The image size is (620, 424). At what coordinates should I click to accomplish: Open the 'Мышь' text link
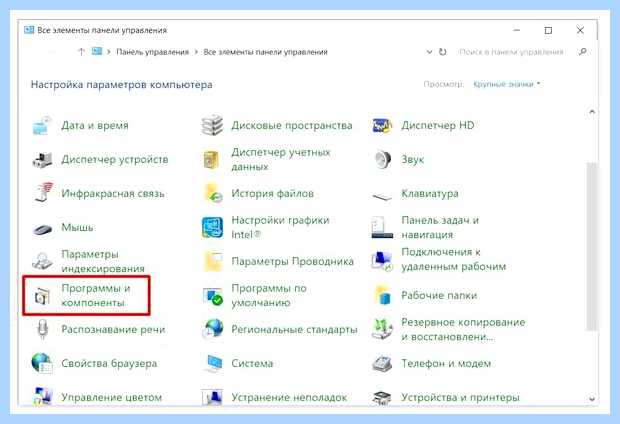point(77,227)
